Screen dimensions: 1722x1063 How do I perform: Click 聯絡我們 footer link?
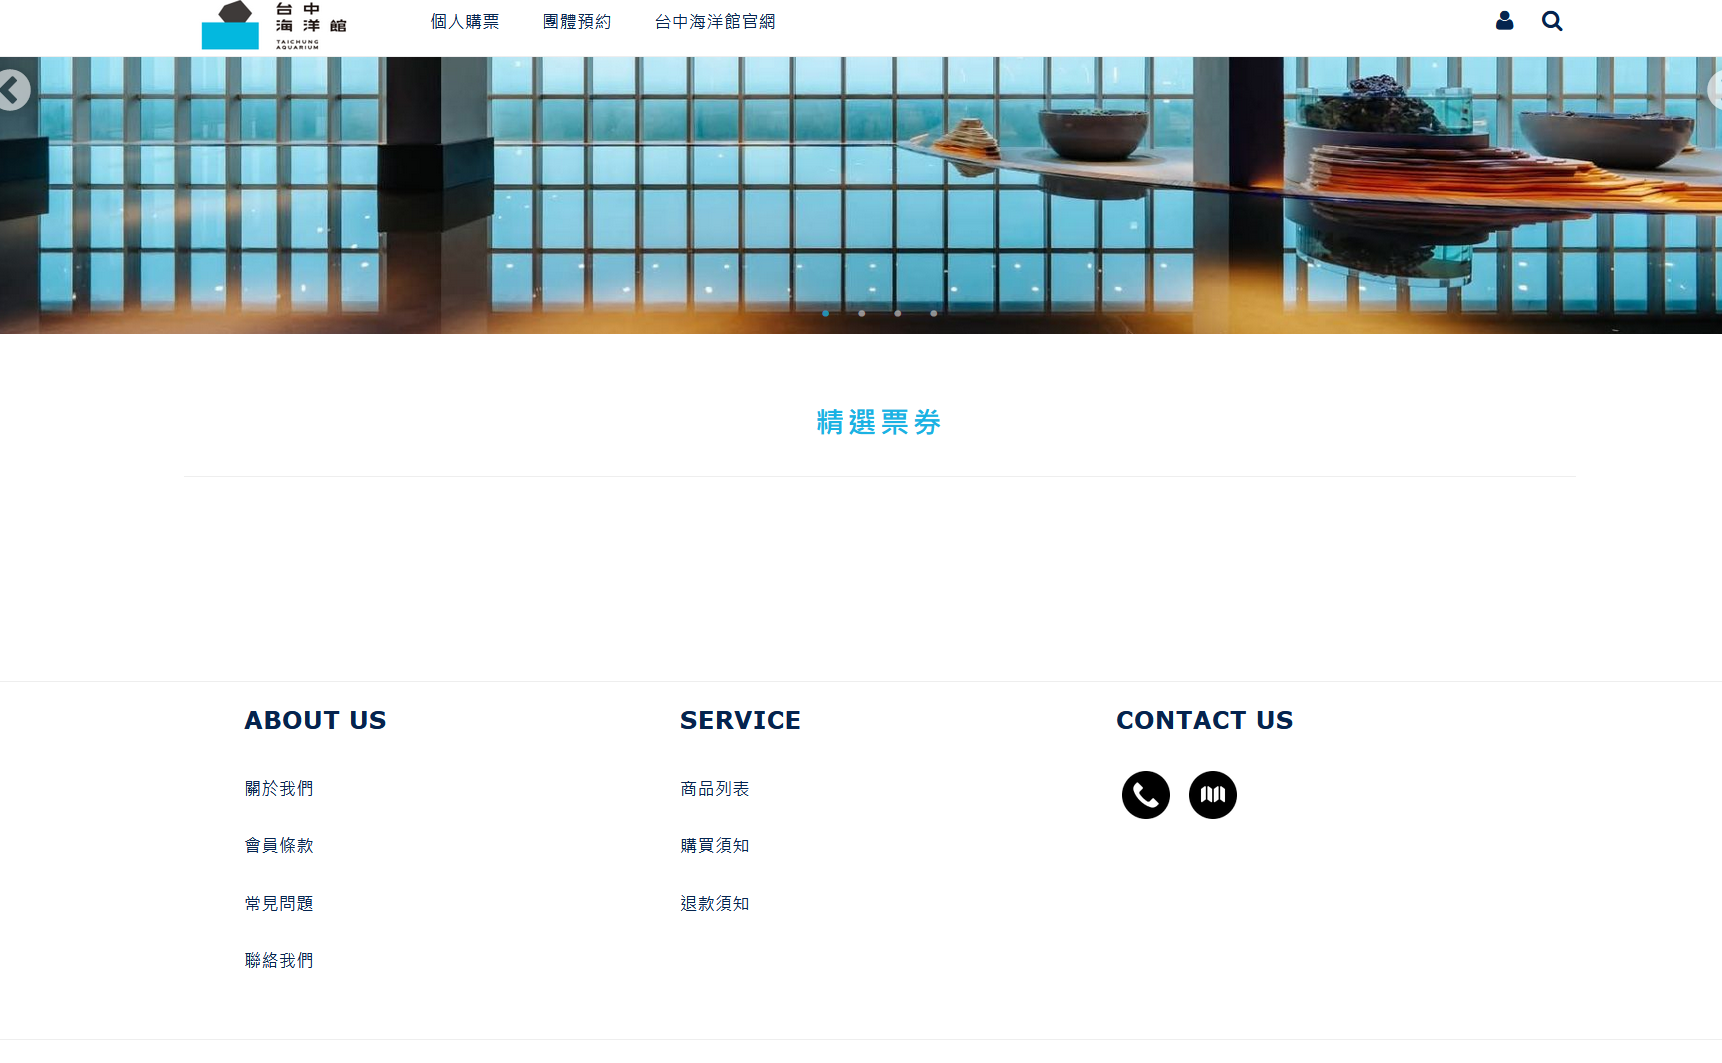(279, 961)
